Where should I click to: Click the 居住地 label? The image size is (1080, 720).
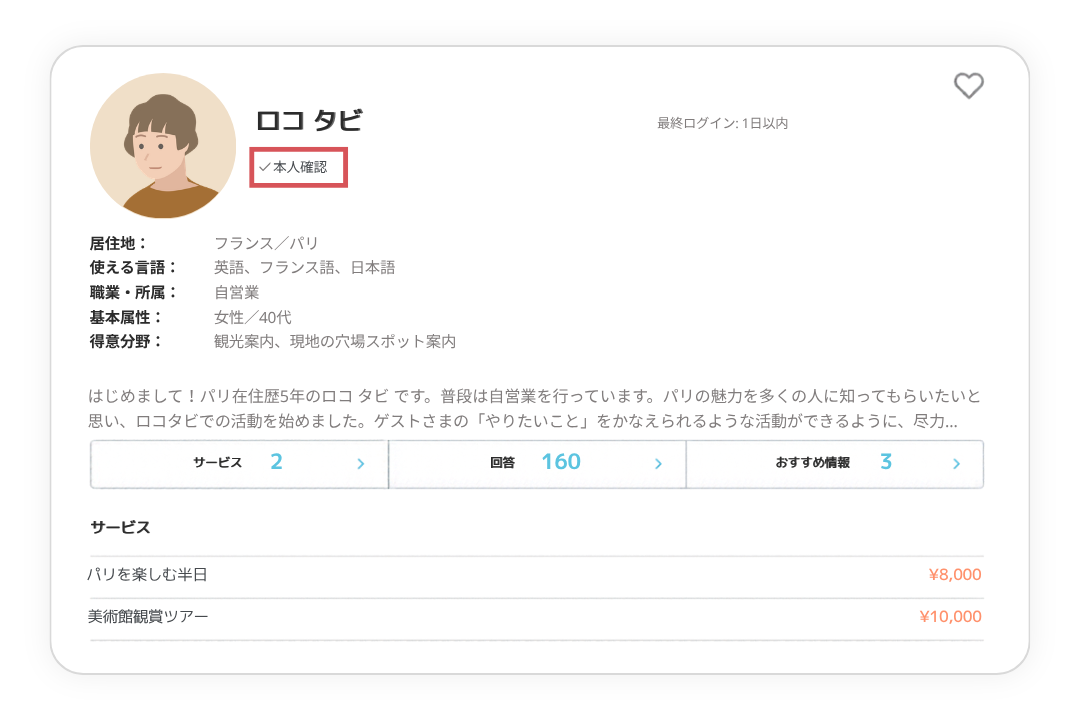click(x=118, y=243)
